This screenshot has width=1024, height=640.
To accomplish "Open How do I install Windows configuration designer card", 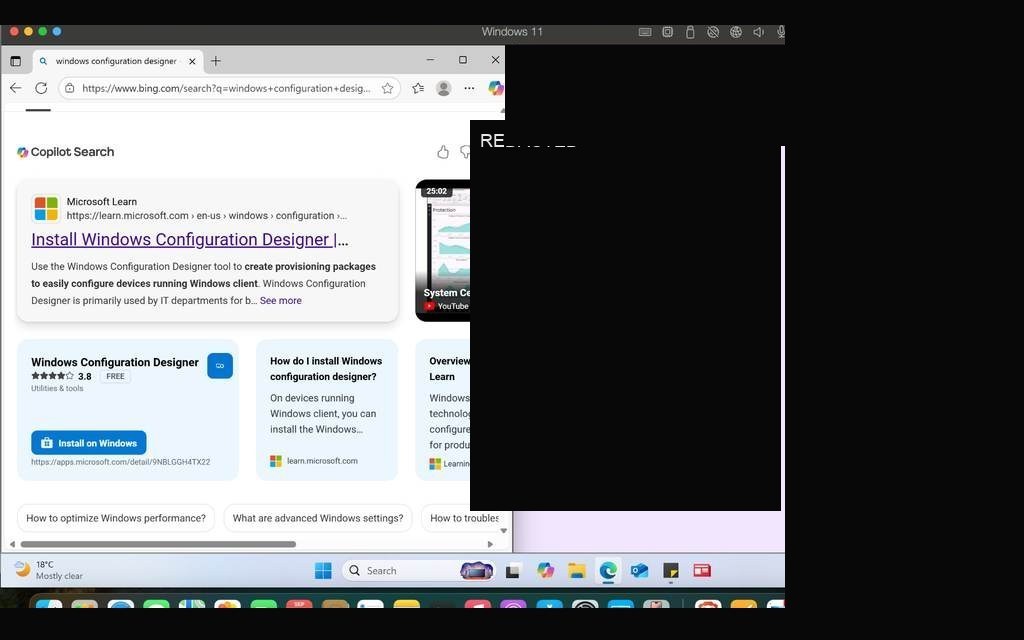I will tap(327, 409).
